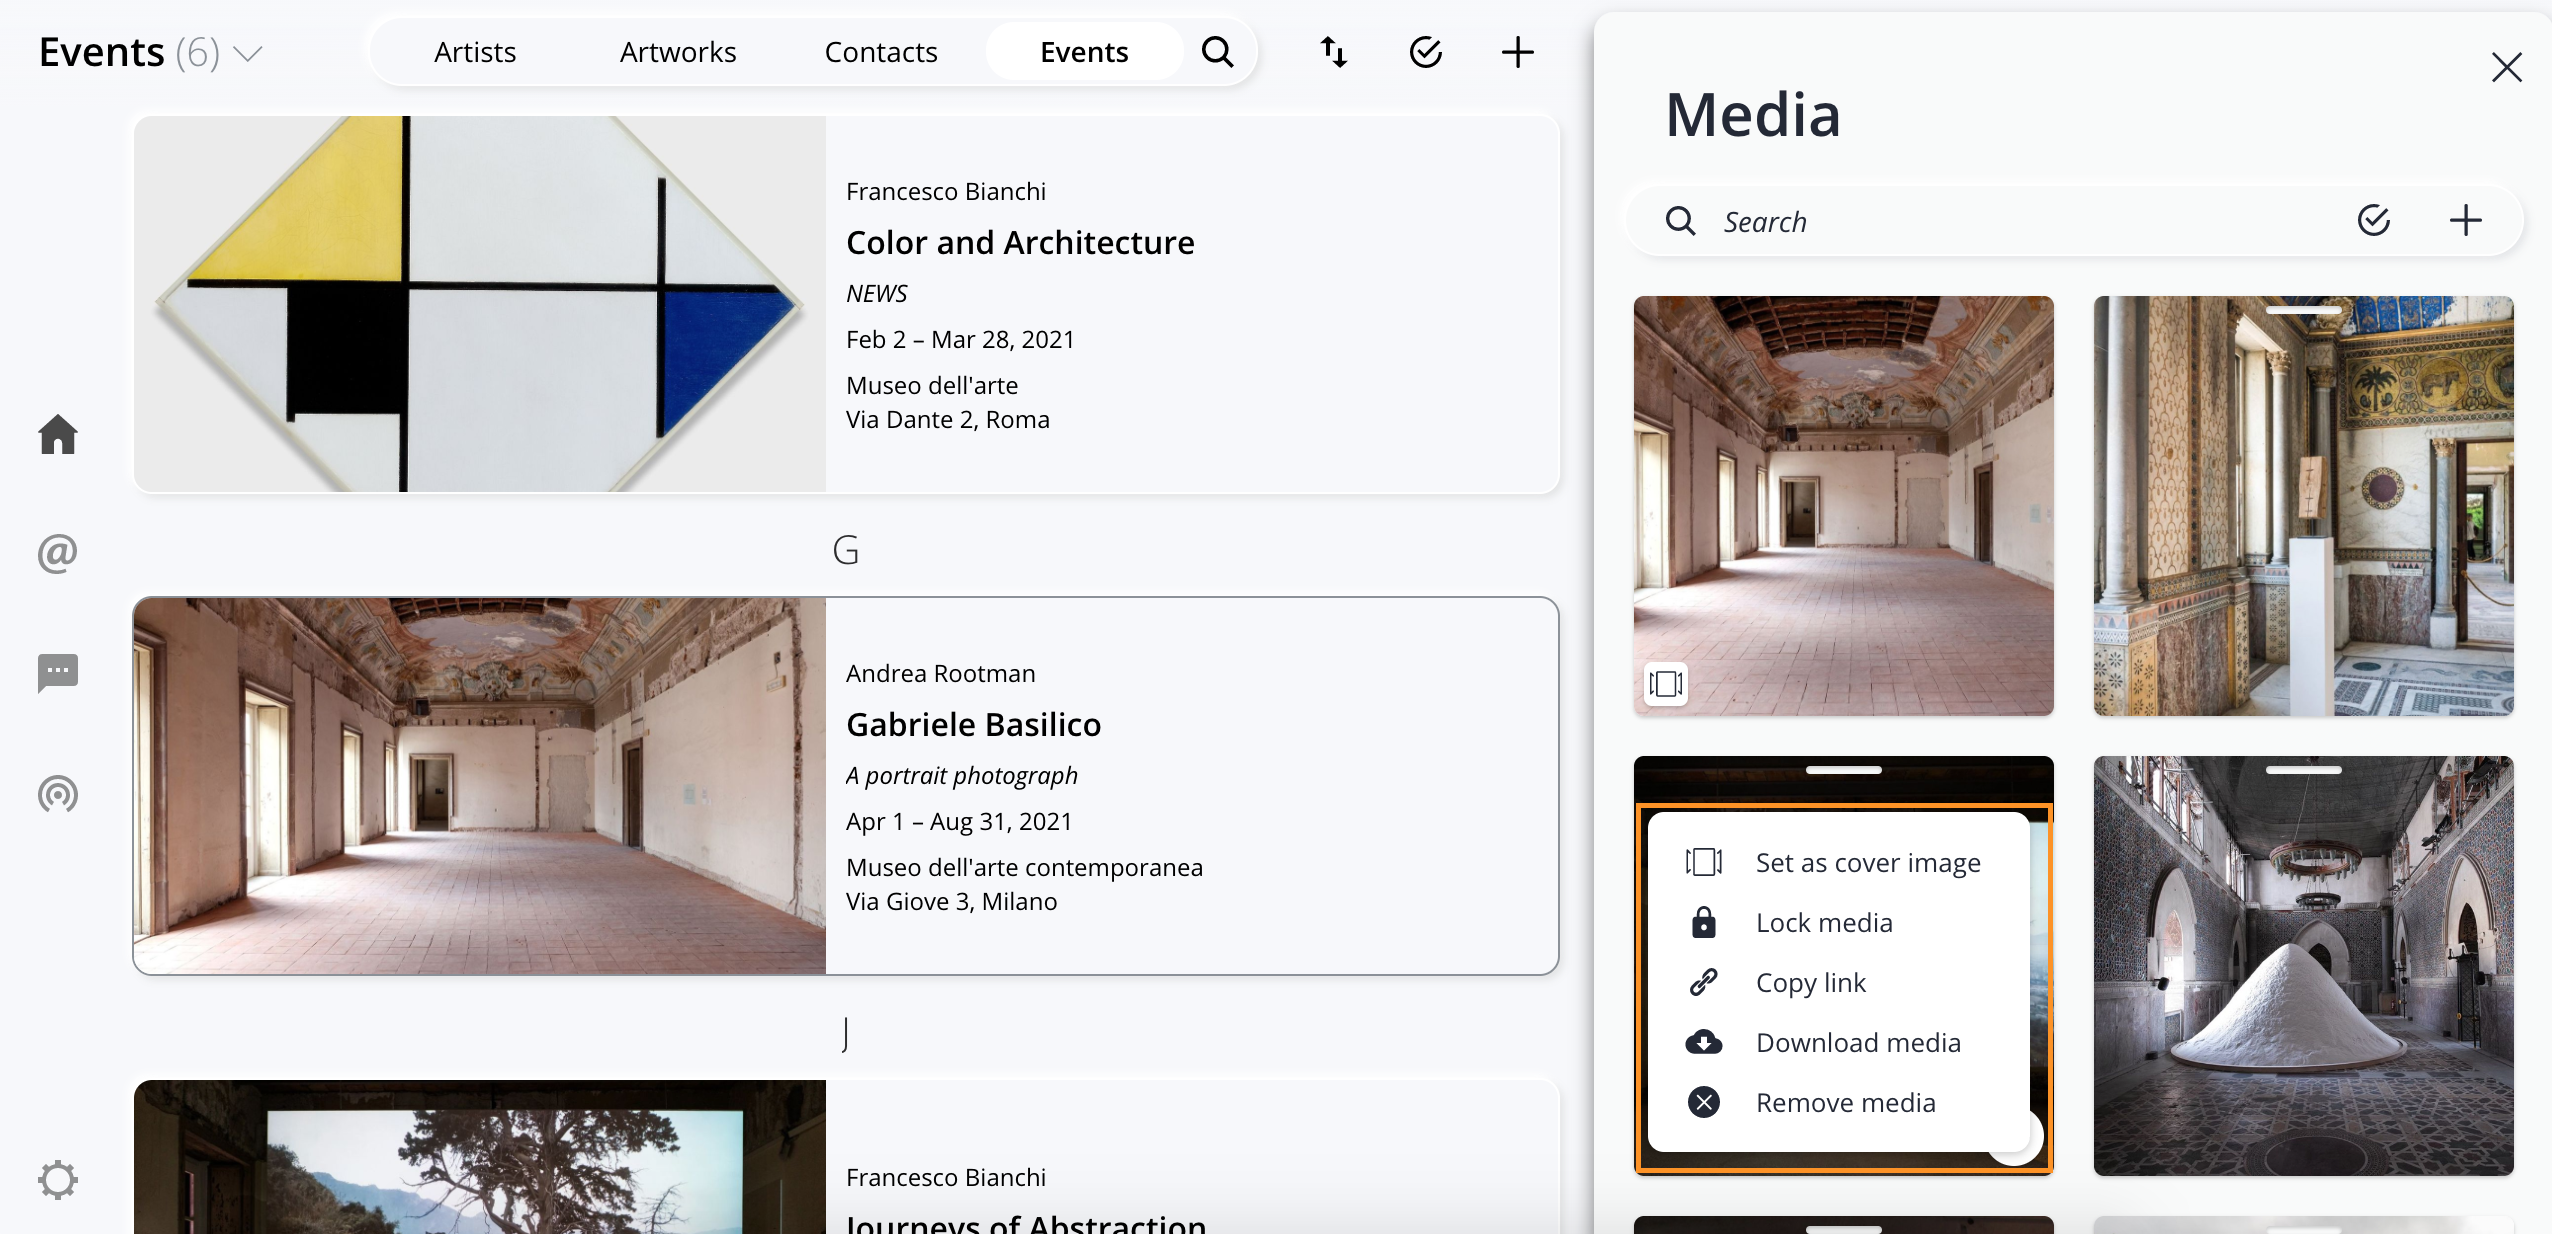Image resolution: width=2552 pixels, height=1234 pixels.
Task: Open the broadcast signal sidebar icon
Action: click(x=58, y=794)
